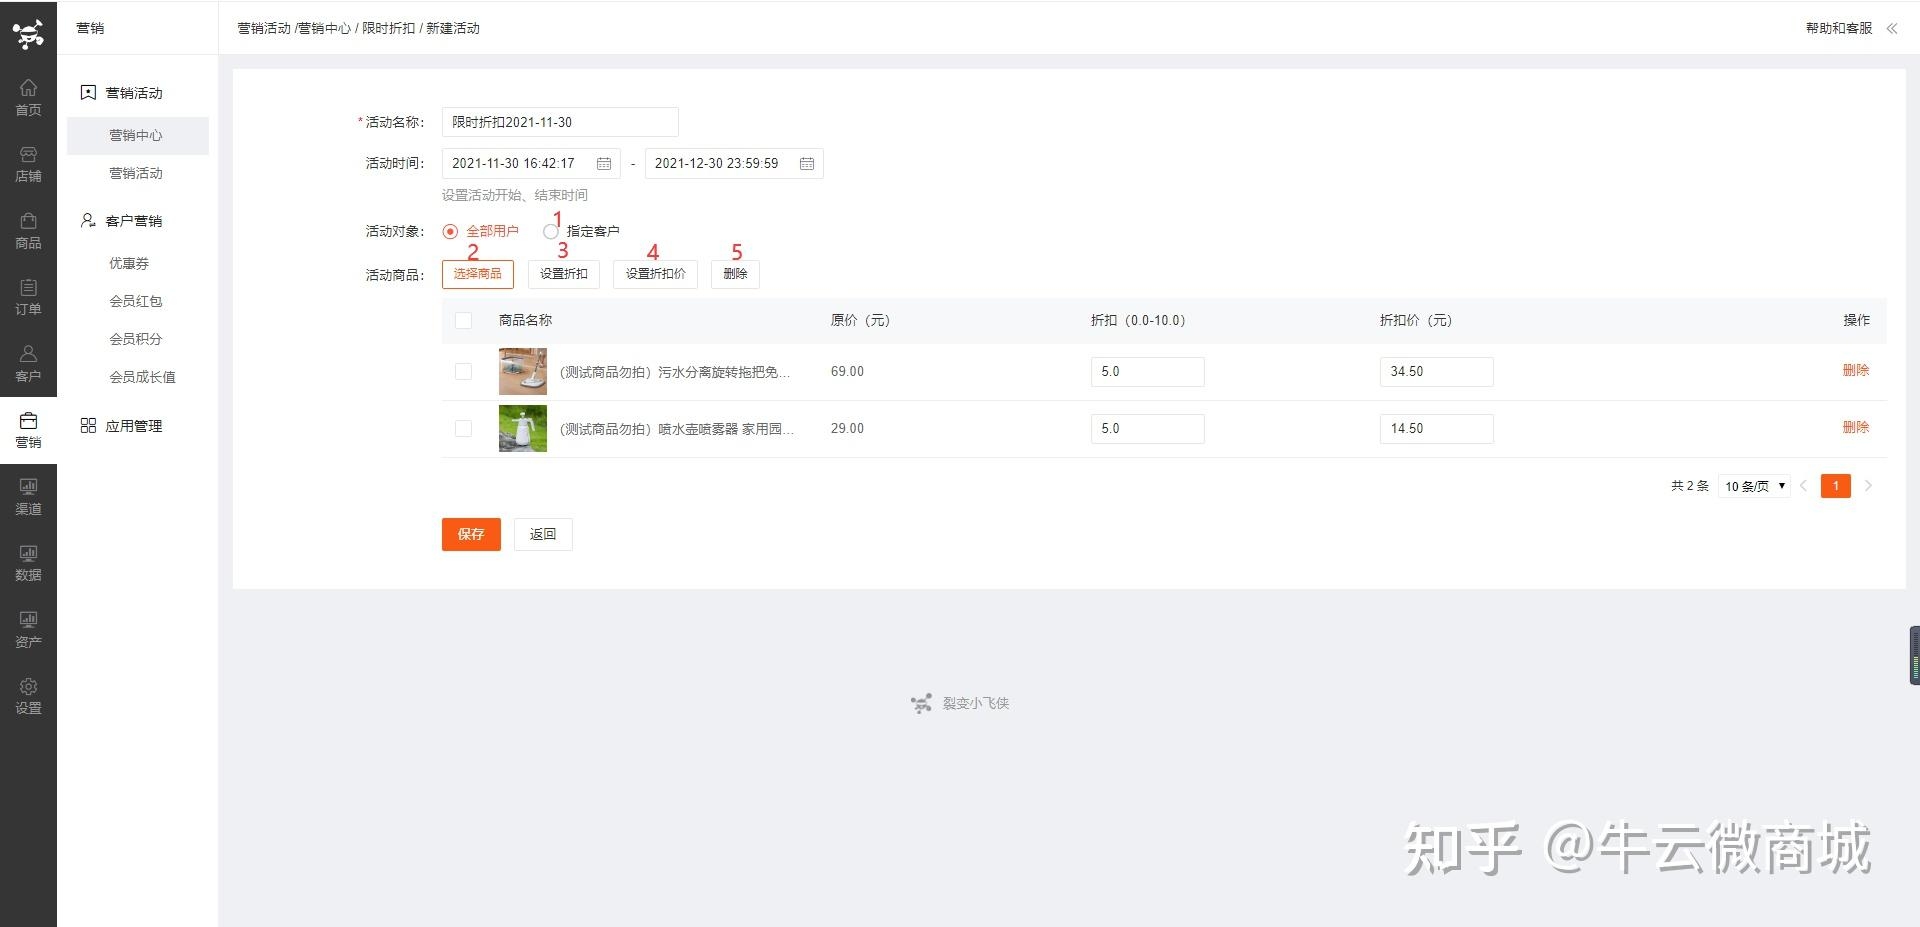Screen dimensions: 1920x927
Task: Open the 商品 products icon
Action: (x=28, y=228)
